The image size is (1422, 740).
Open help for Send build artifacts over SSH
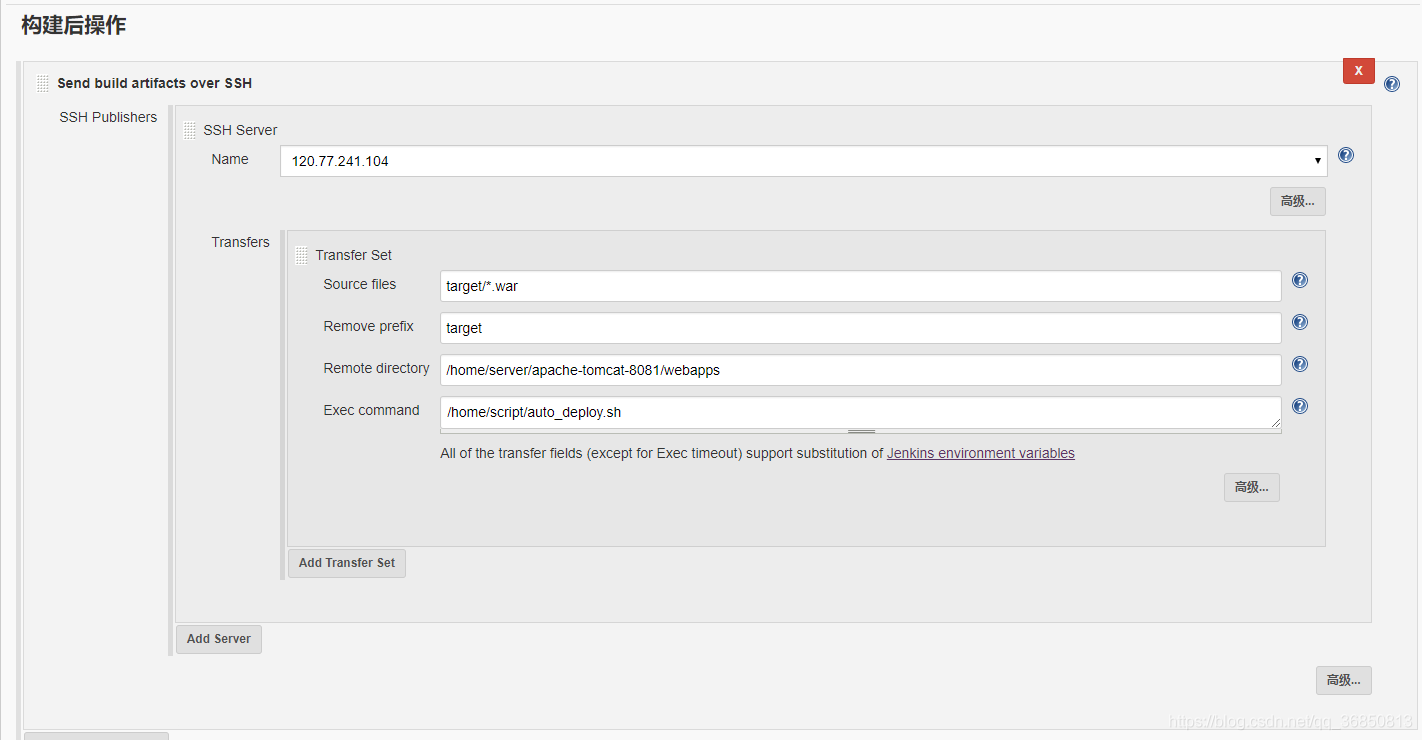pos(1392,85)
